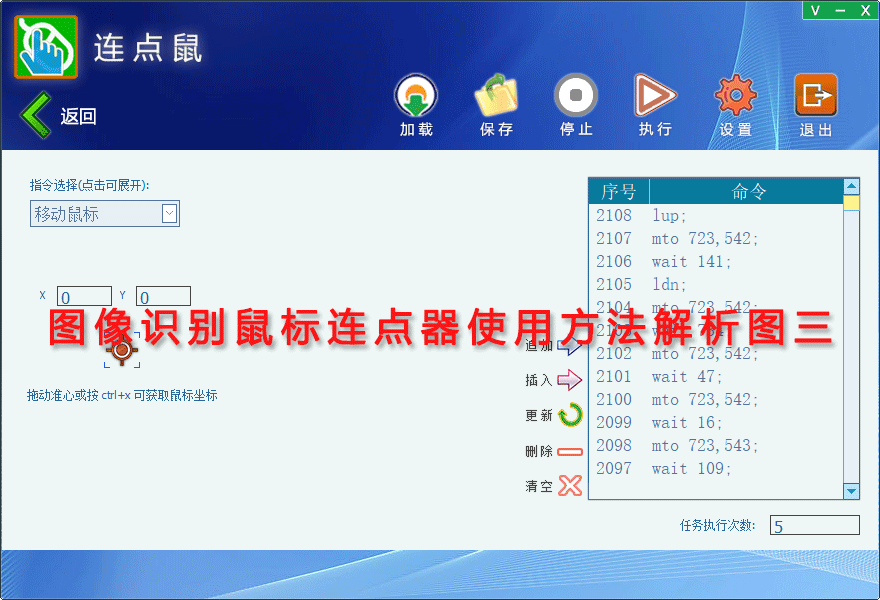Click the 清空 (Clear) red X icon
This screenshot has width=880, height=600.
point(569,486)
